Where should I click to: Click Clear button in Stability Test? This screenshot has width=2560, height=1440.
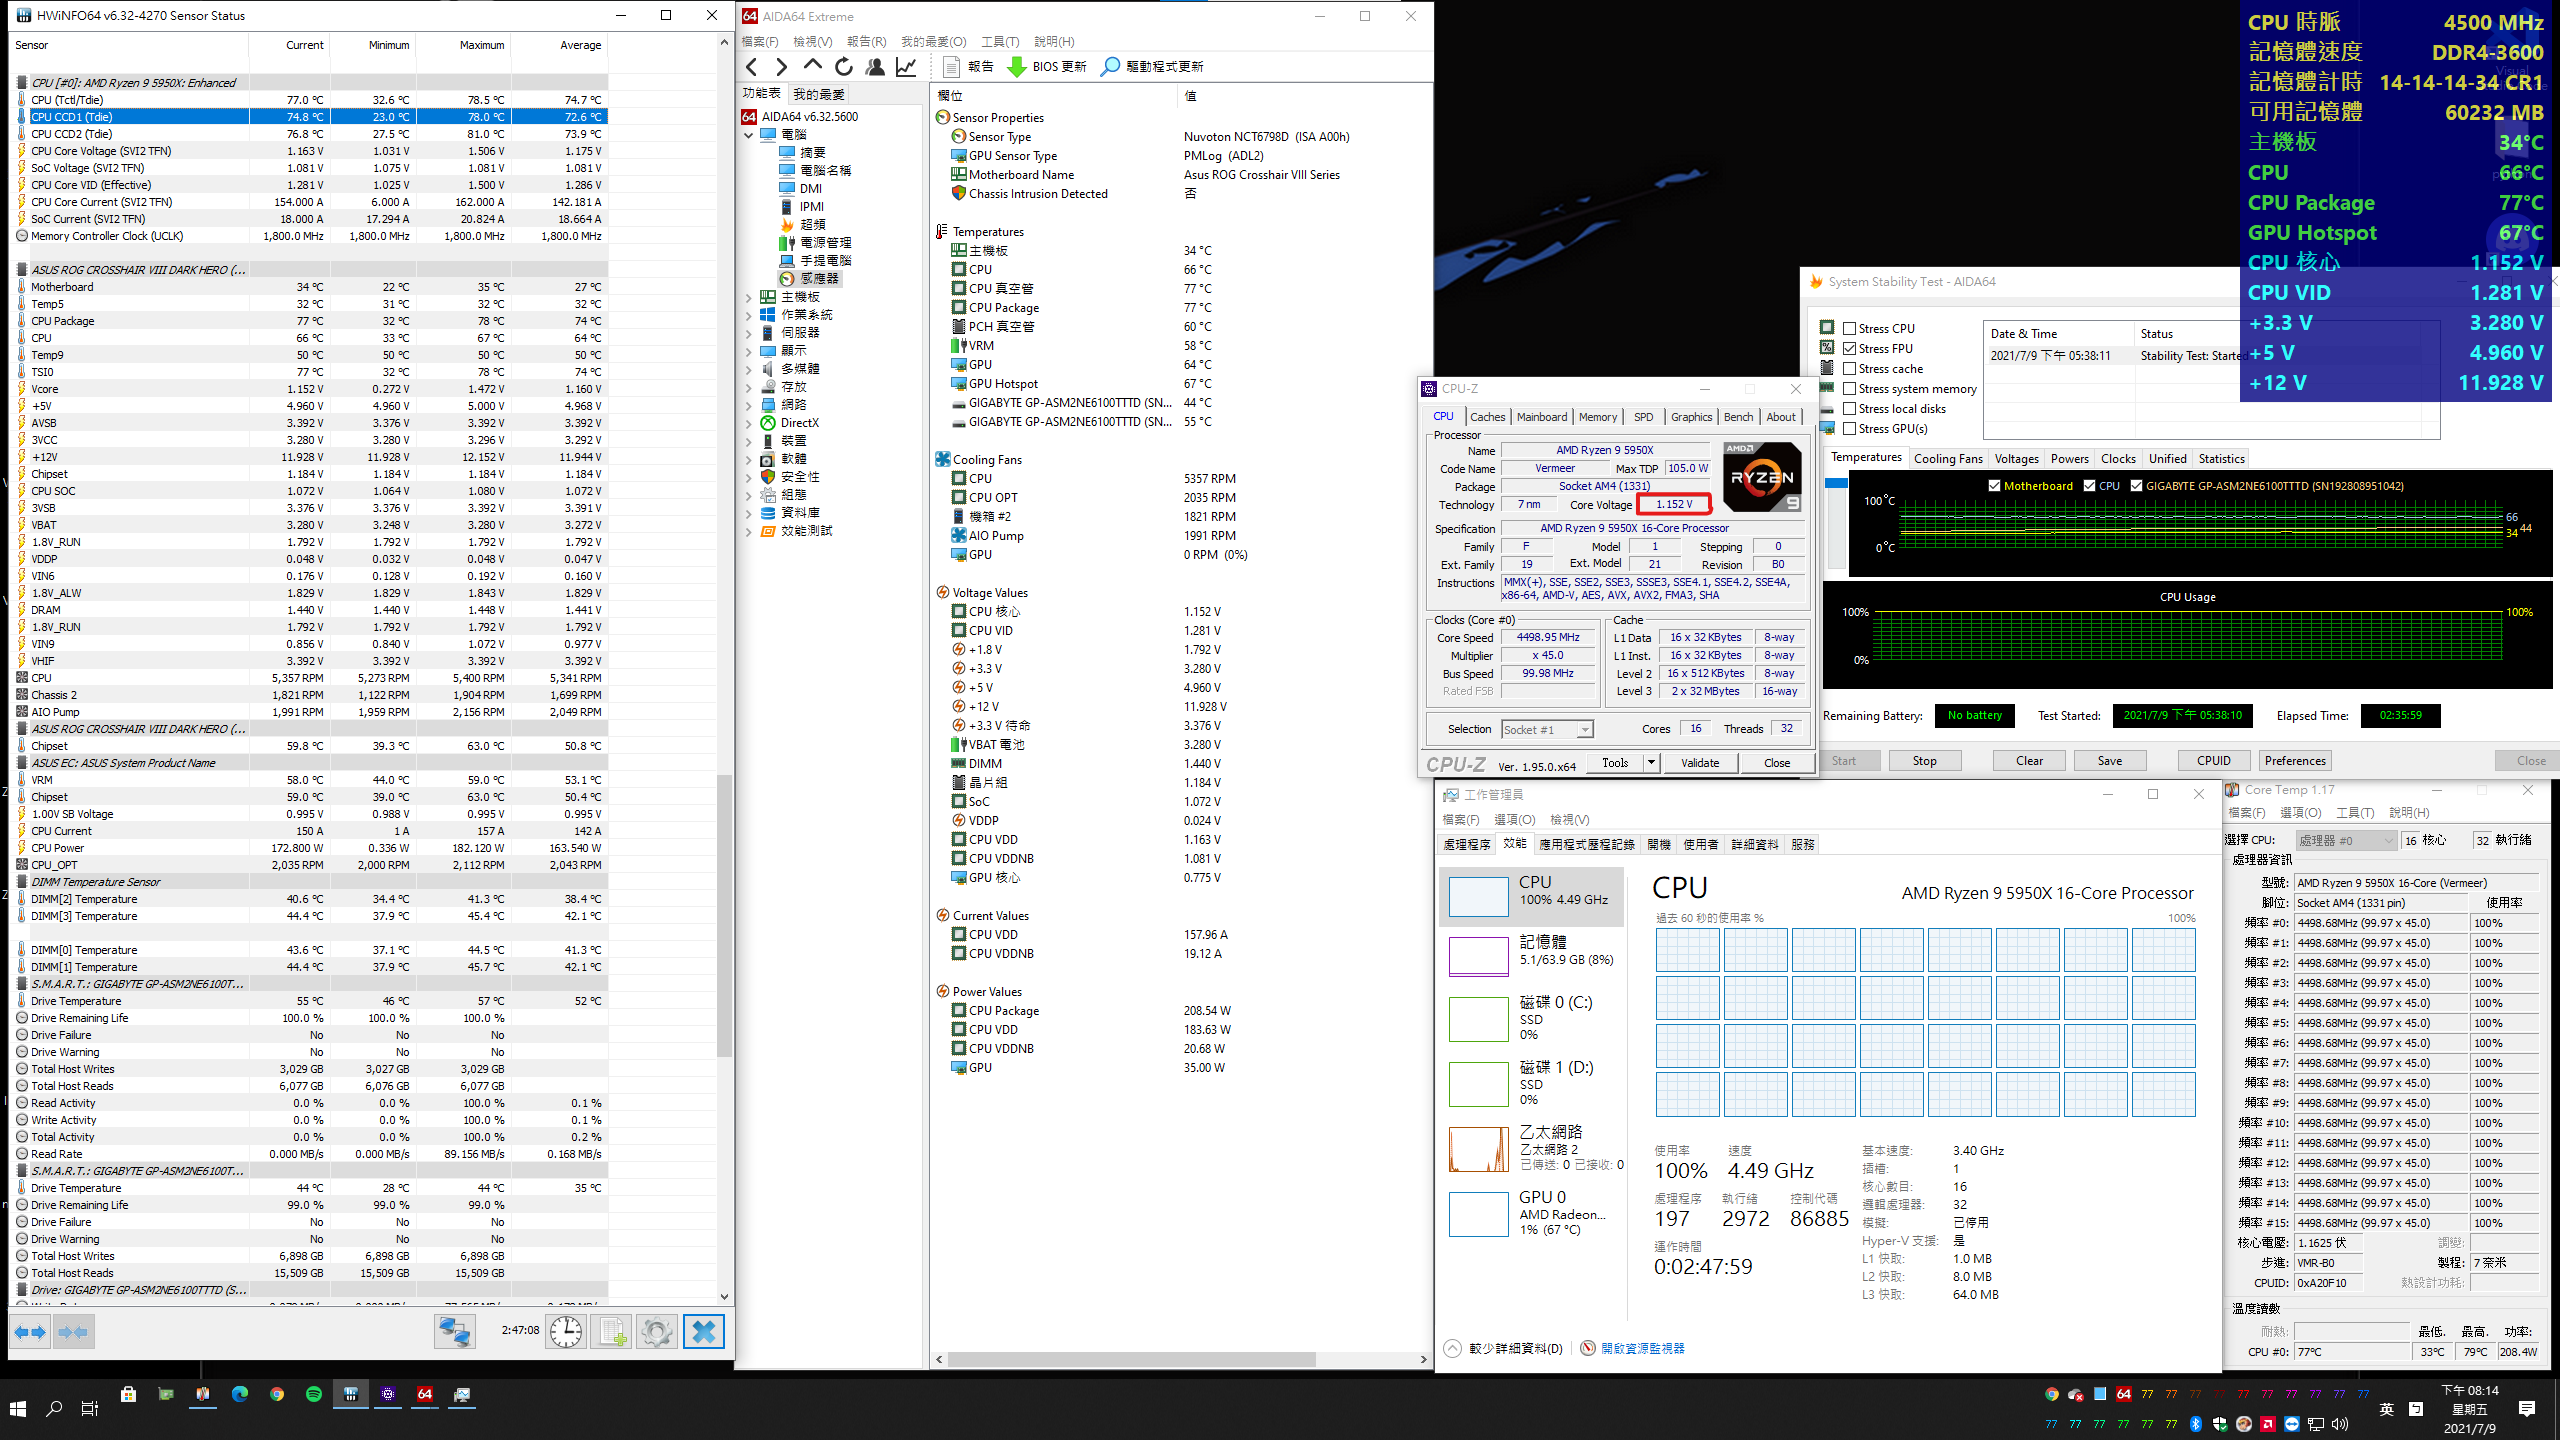(x=2029, y=761)
